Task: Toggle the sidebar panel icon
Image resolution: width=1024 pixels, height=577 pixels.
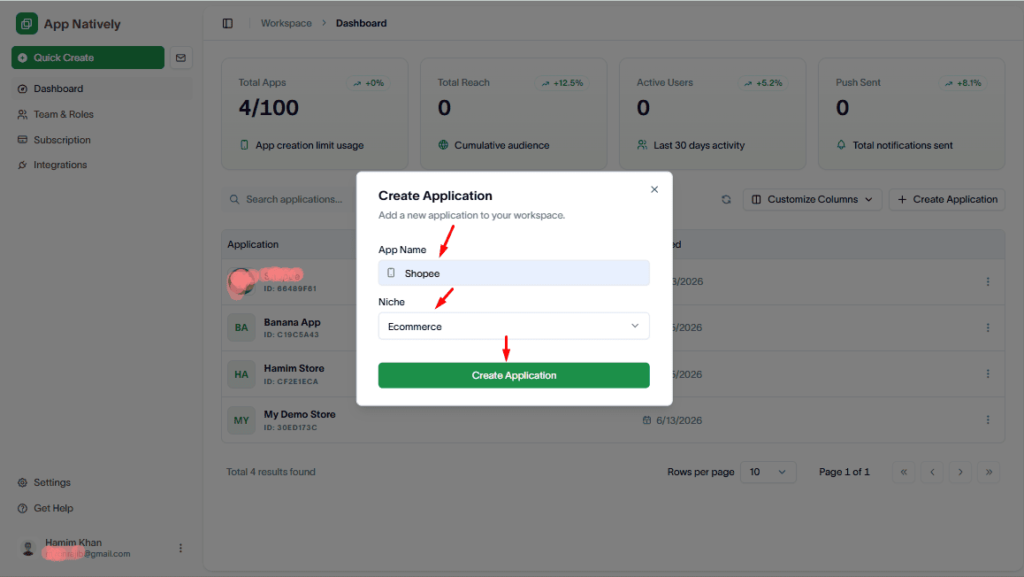Action: coord(227,23)
